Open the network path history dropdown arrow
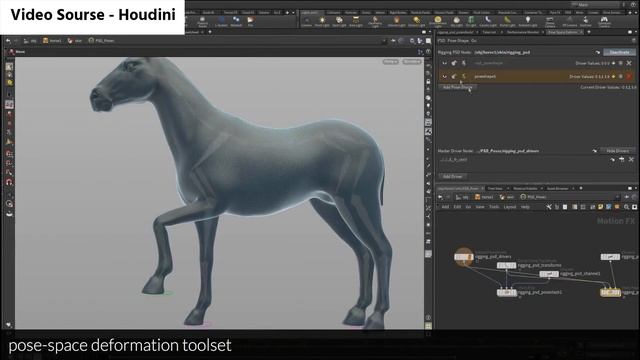640x360 pixels. pyautogui.click(x=617, y=197)
